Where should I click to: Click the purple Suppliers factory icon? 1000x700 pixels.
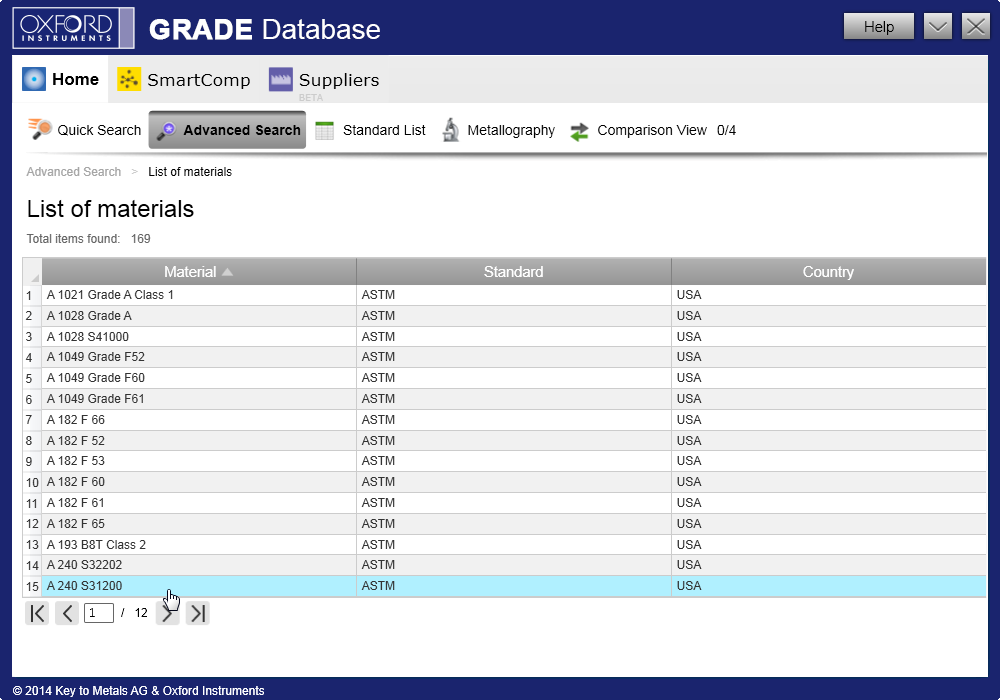click(x=281, y=80)
